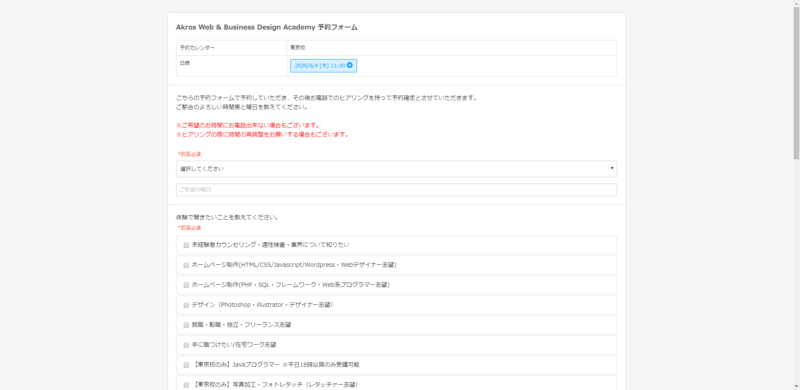Click the vertical scrollbar thumb
The width and height of the screenshot is (800, 390).
pyautogui.click(x=796, y=84)
